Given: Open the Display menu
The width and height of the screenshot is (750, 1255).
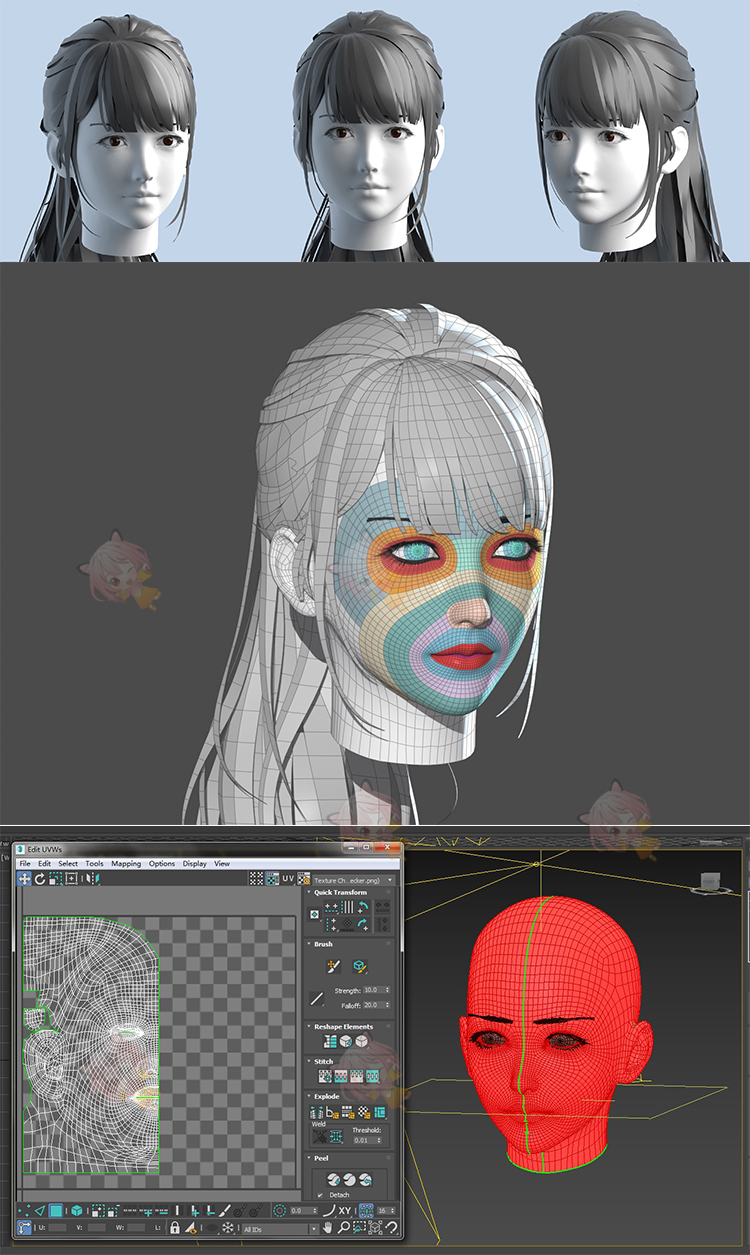Looking at the screenshot, I should pyautogui.click(x=195, y=864).
